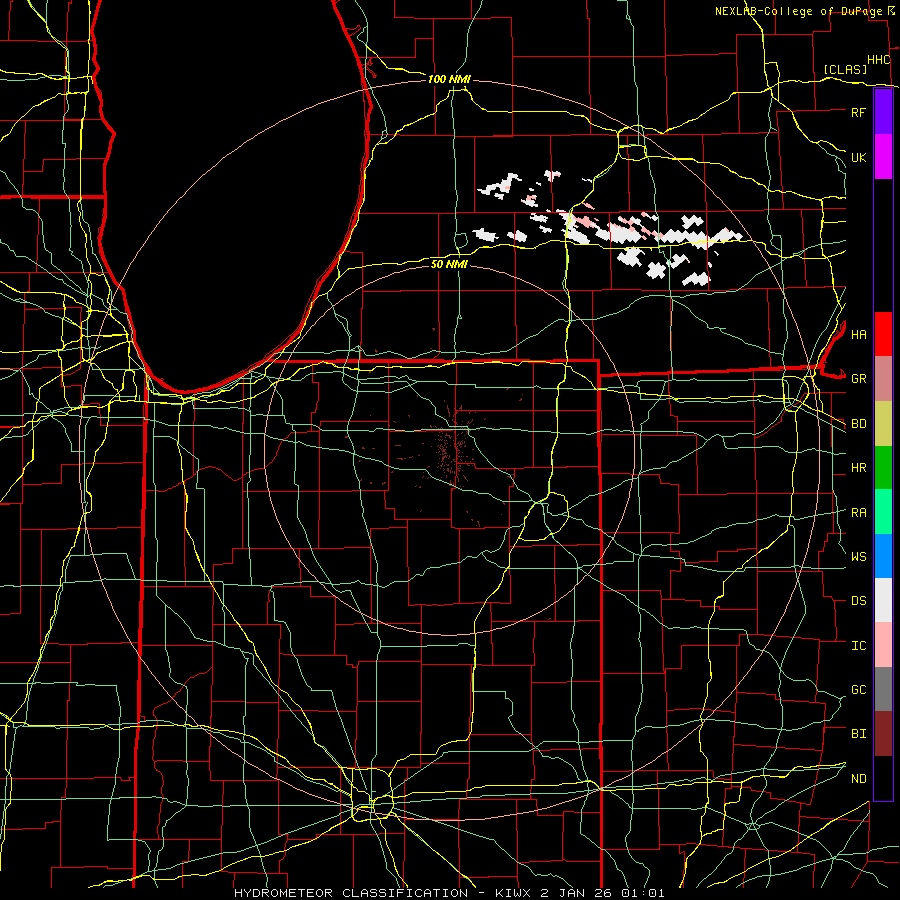Click the RF legend label
Screen dimensions: 900x900
(858, 112)
